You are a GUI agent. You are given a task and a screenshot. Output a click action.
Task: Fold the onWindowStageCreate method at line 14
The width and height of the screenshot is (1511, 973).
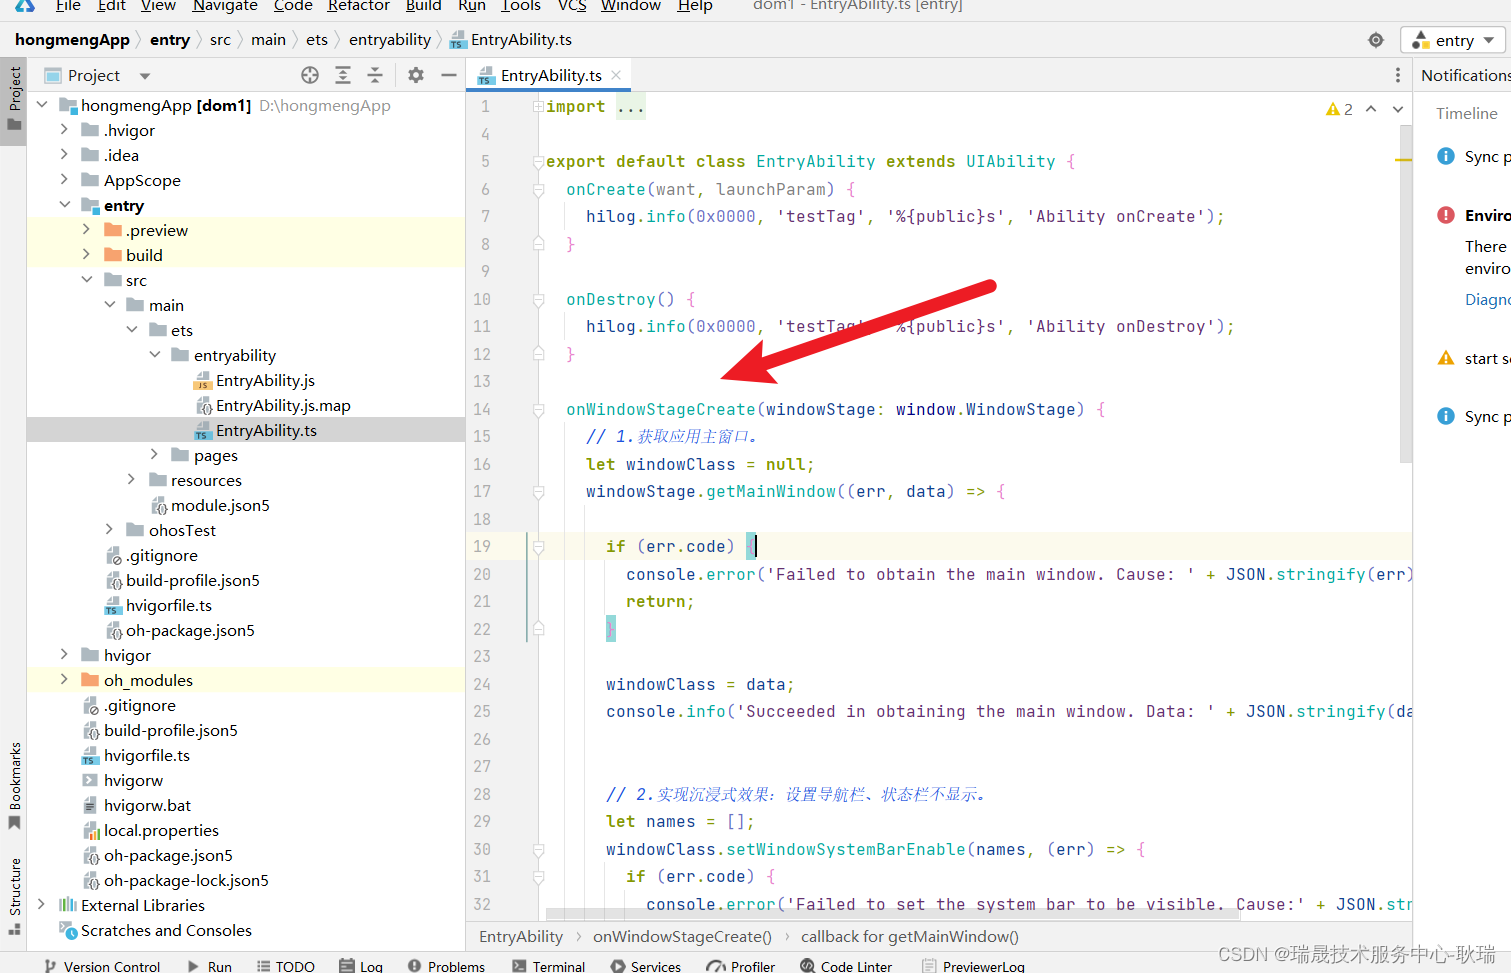pyautogui.click(x=538, y=409)
